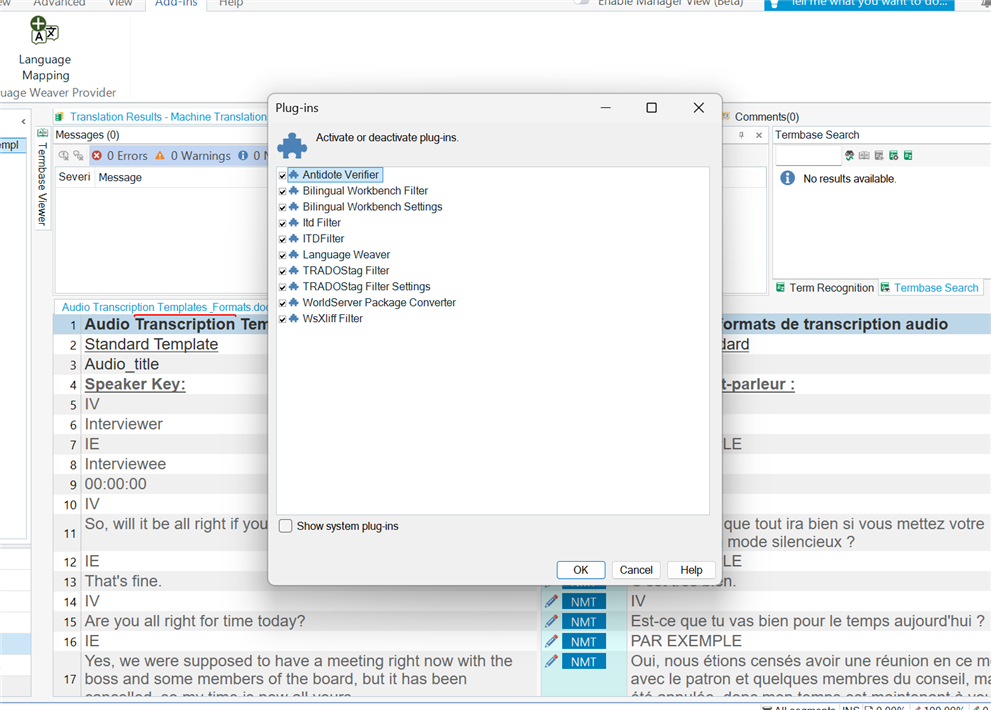991x710 pixels.
Task: Click the 'Tell me what you want to do' box
Action: tap(860, 4)
